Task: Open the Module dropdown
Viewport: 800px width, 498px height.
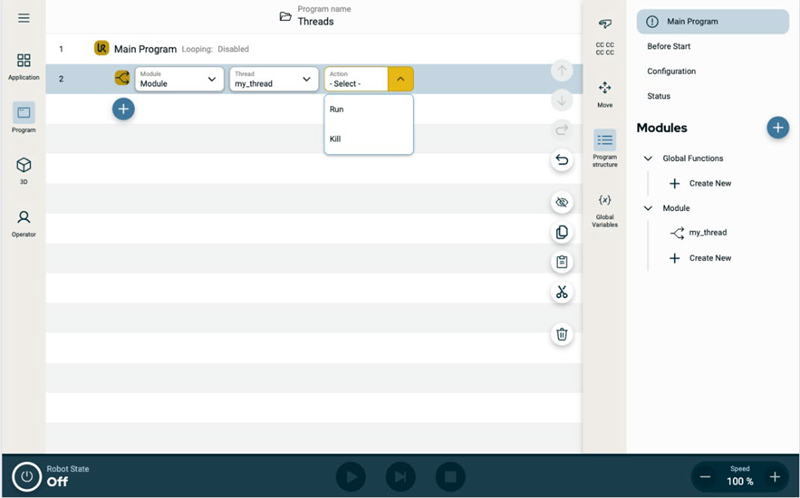Action: pyautogui.click(x=178, y=79)
